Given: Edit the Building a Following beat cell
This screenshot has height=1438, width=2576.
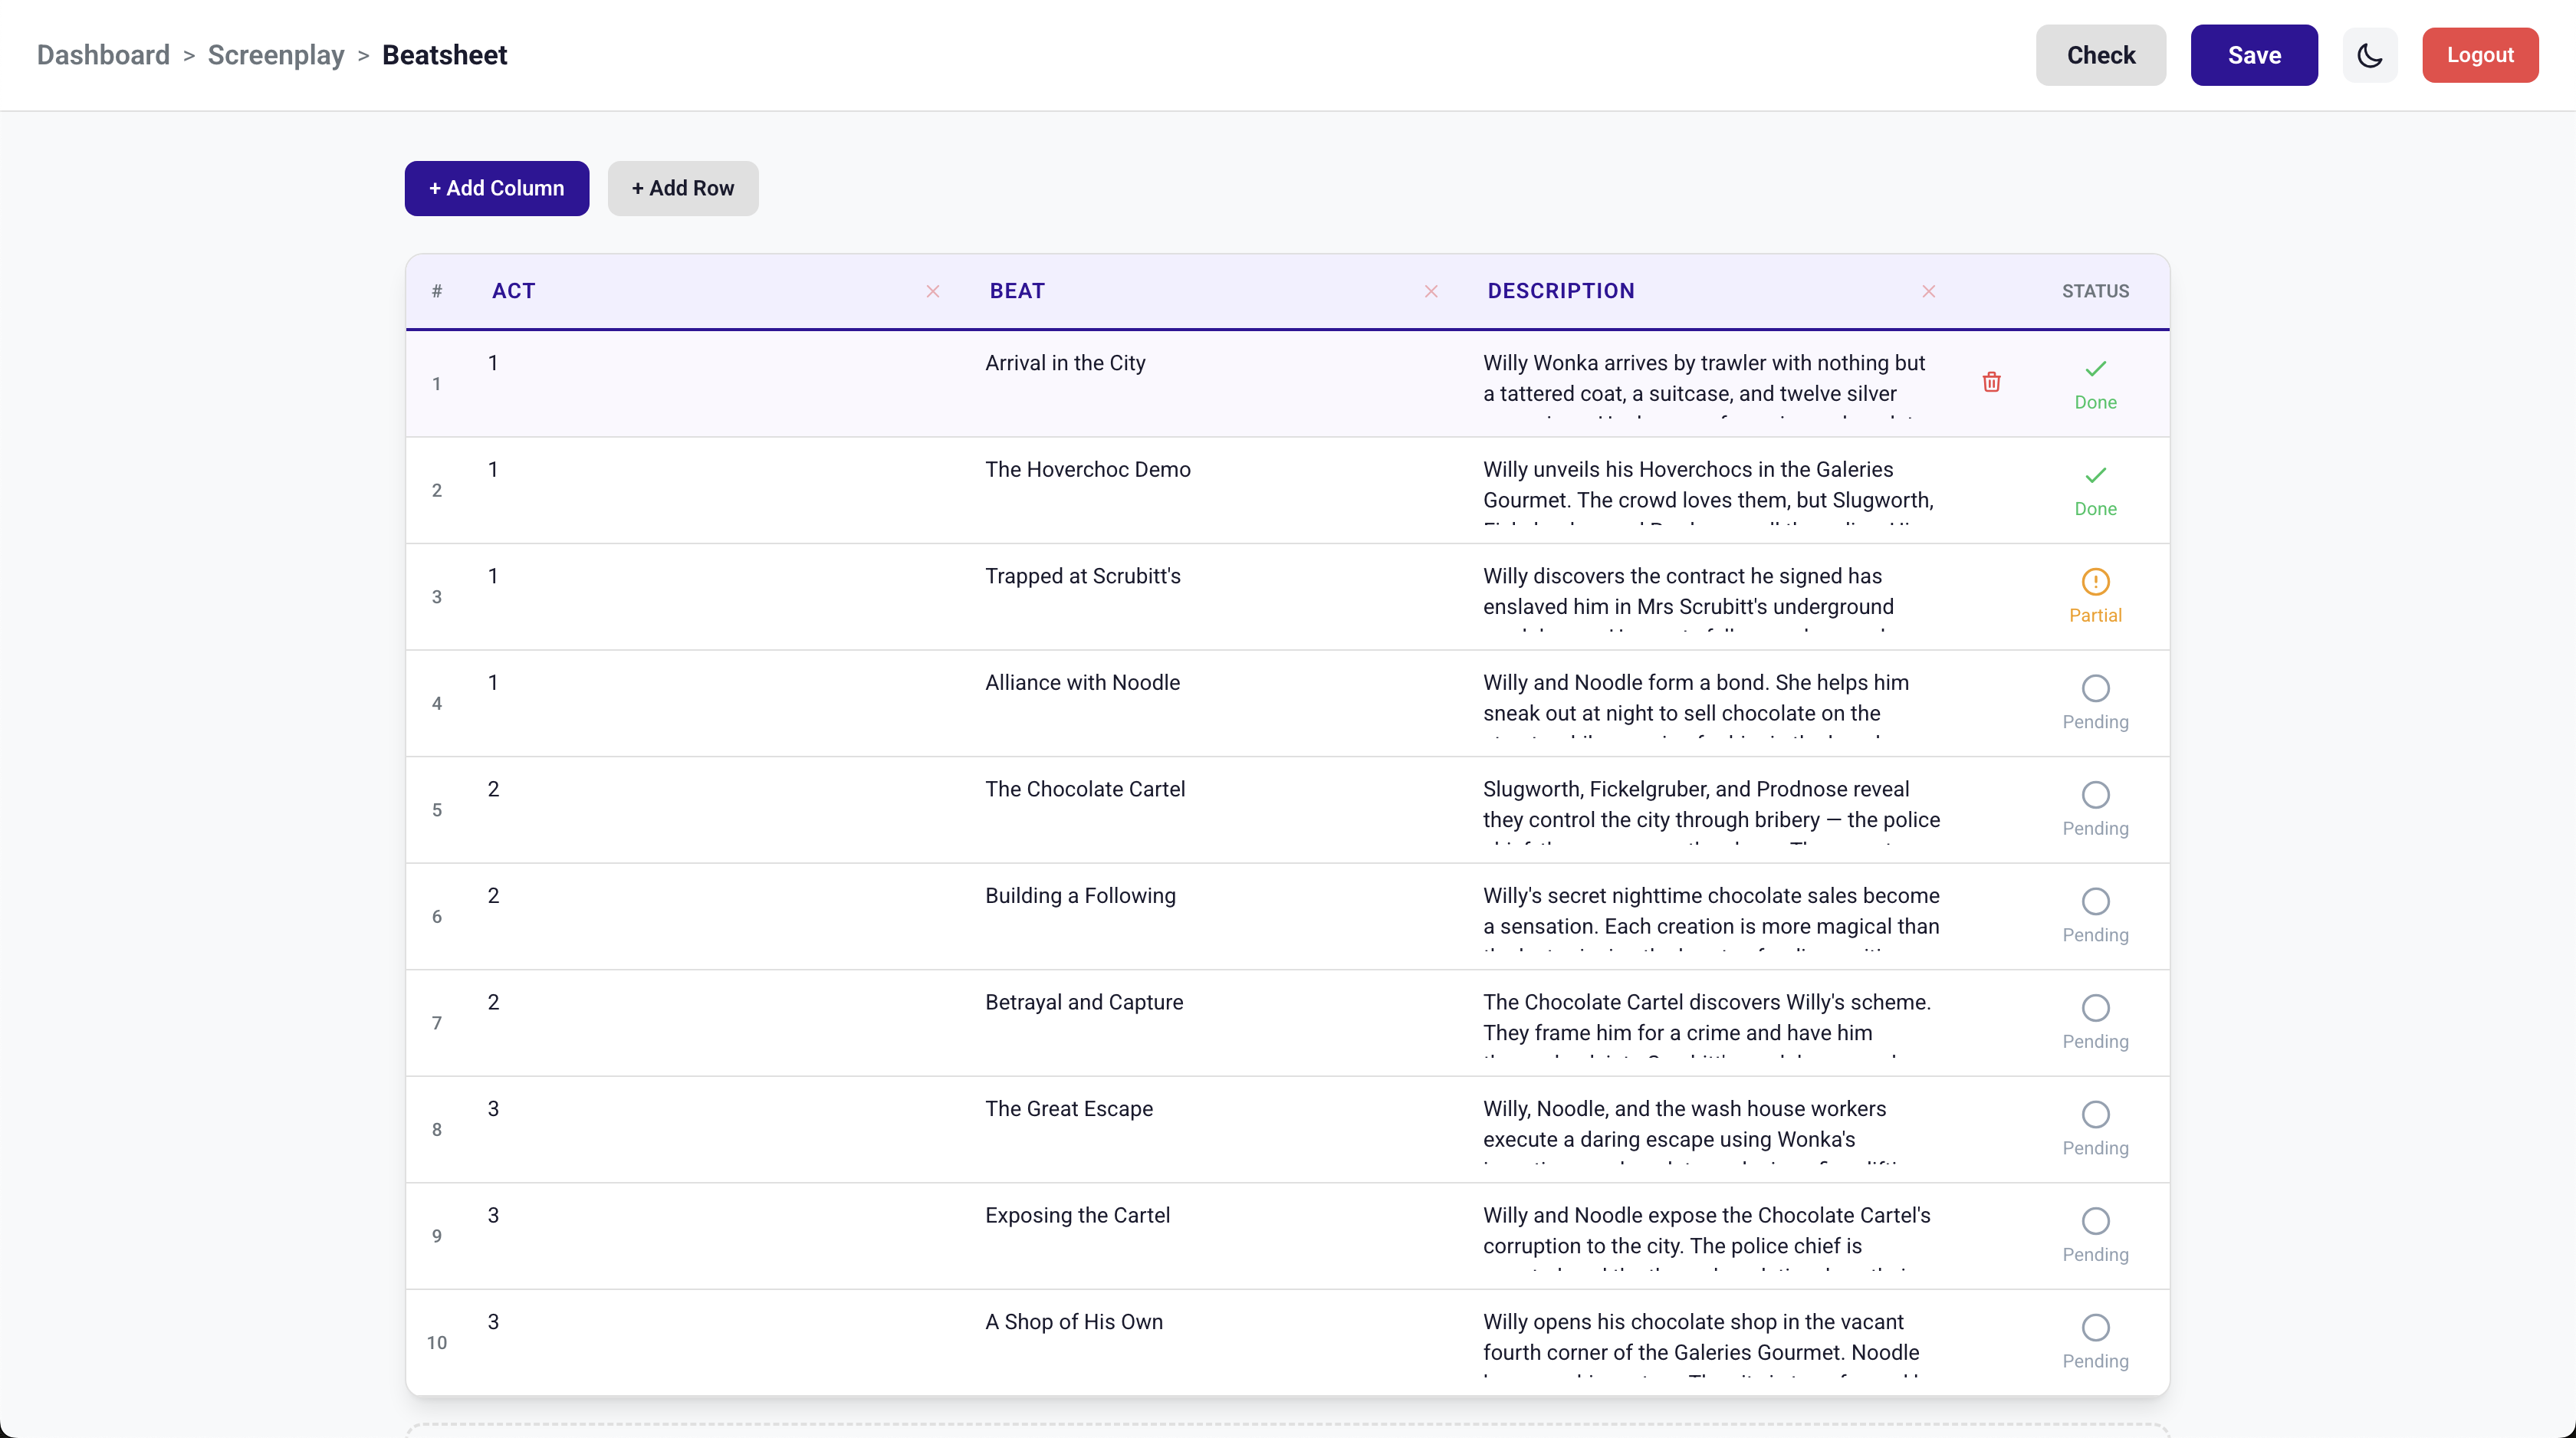Looking at the screenshot, I should (1080, 896).
